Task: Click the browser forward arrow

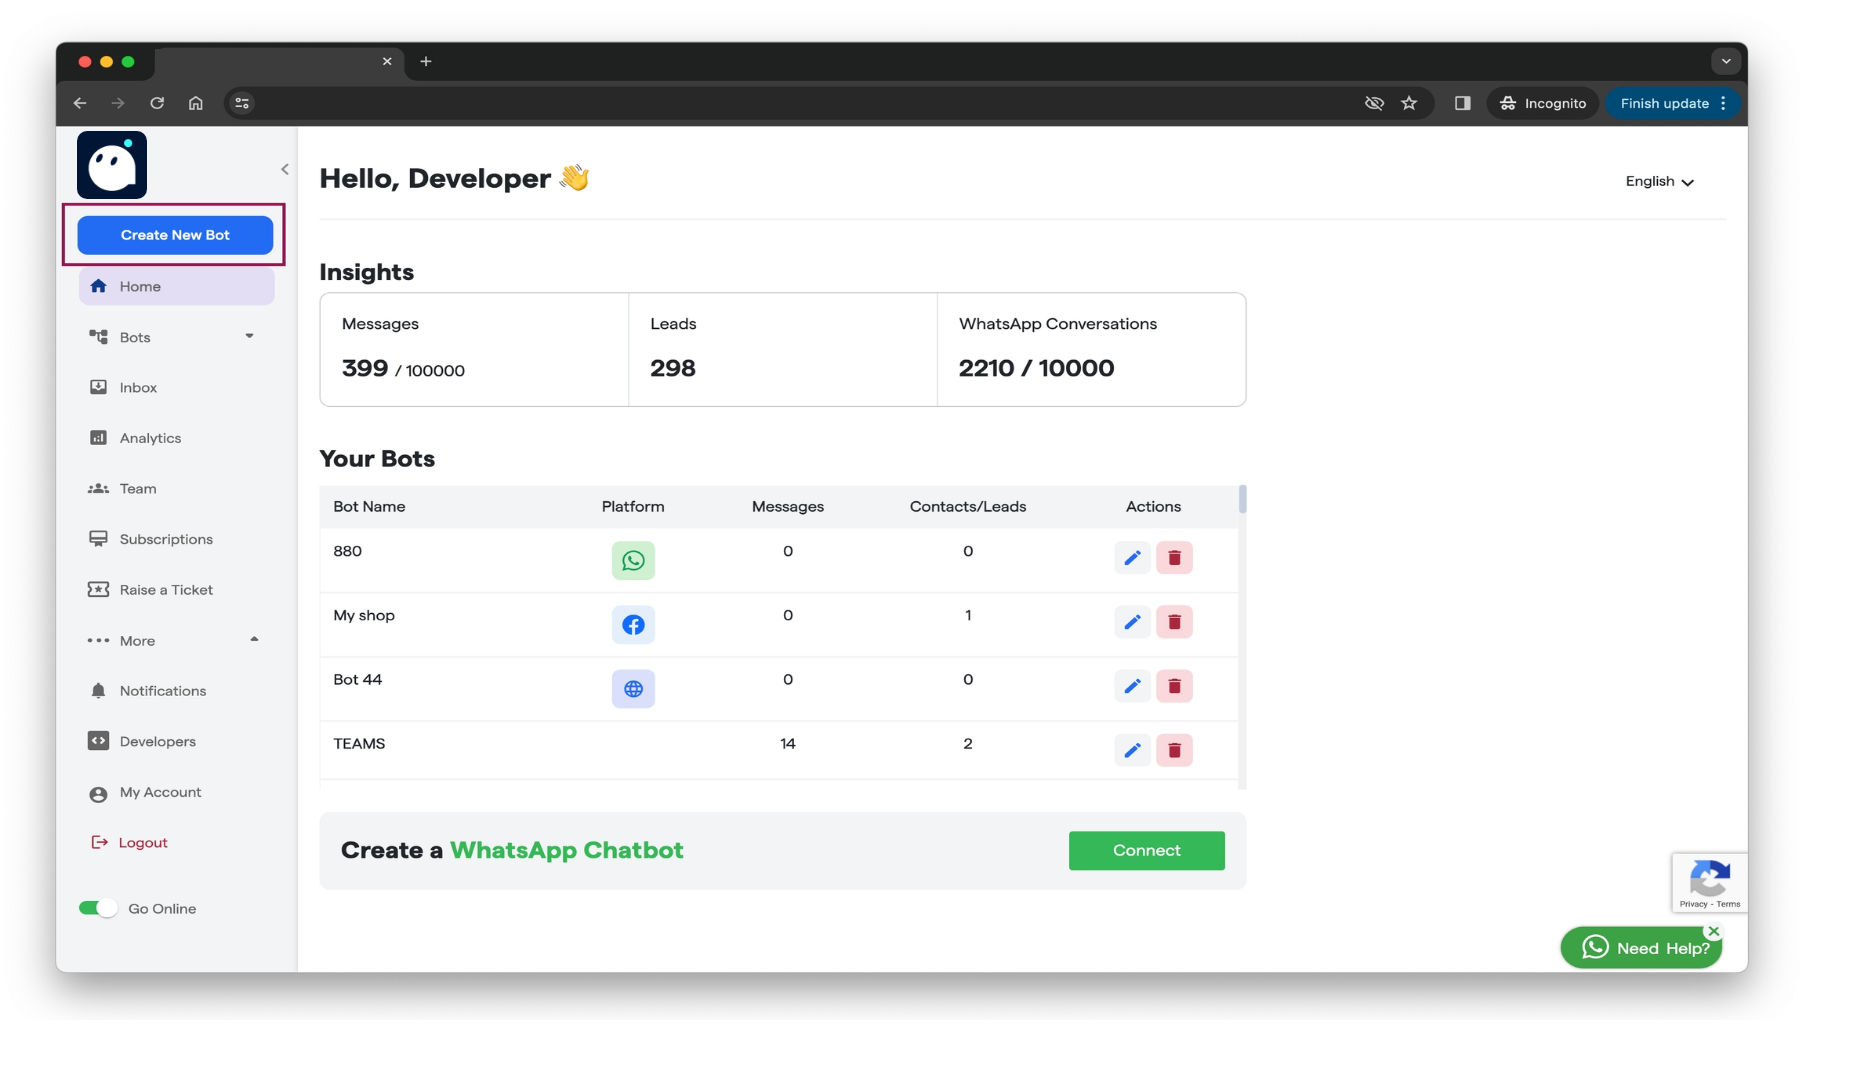Action: [x=118, y=103]
